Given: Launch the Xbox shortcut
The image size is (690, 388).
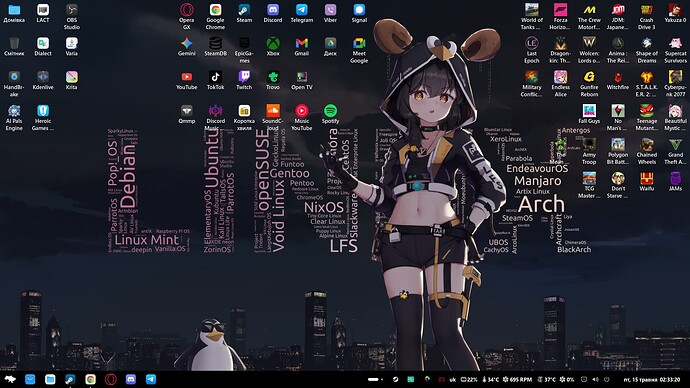Looking at the screenshot, I should click(x=273, y=47).
